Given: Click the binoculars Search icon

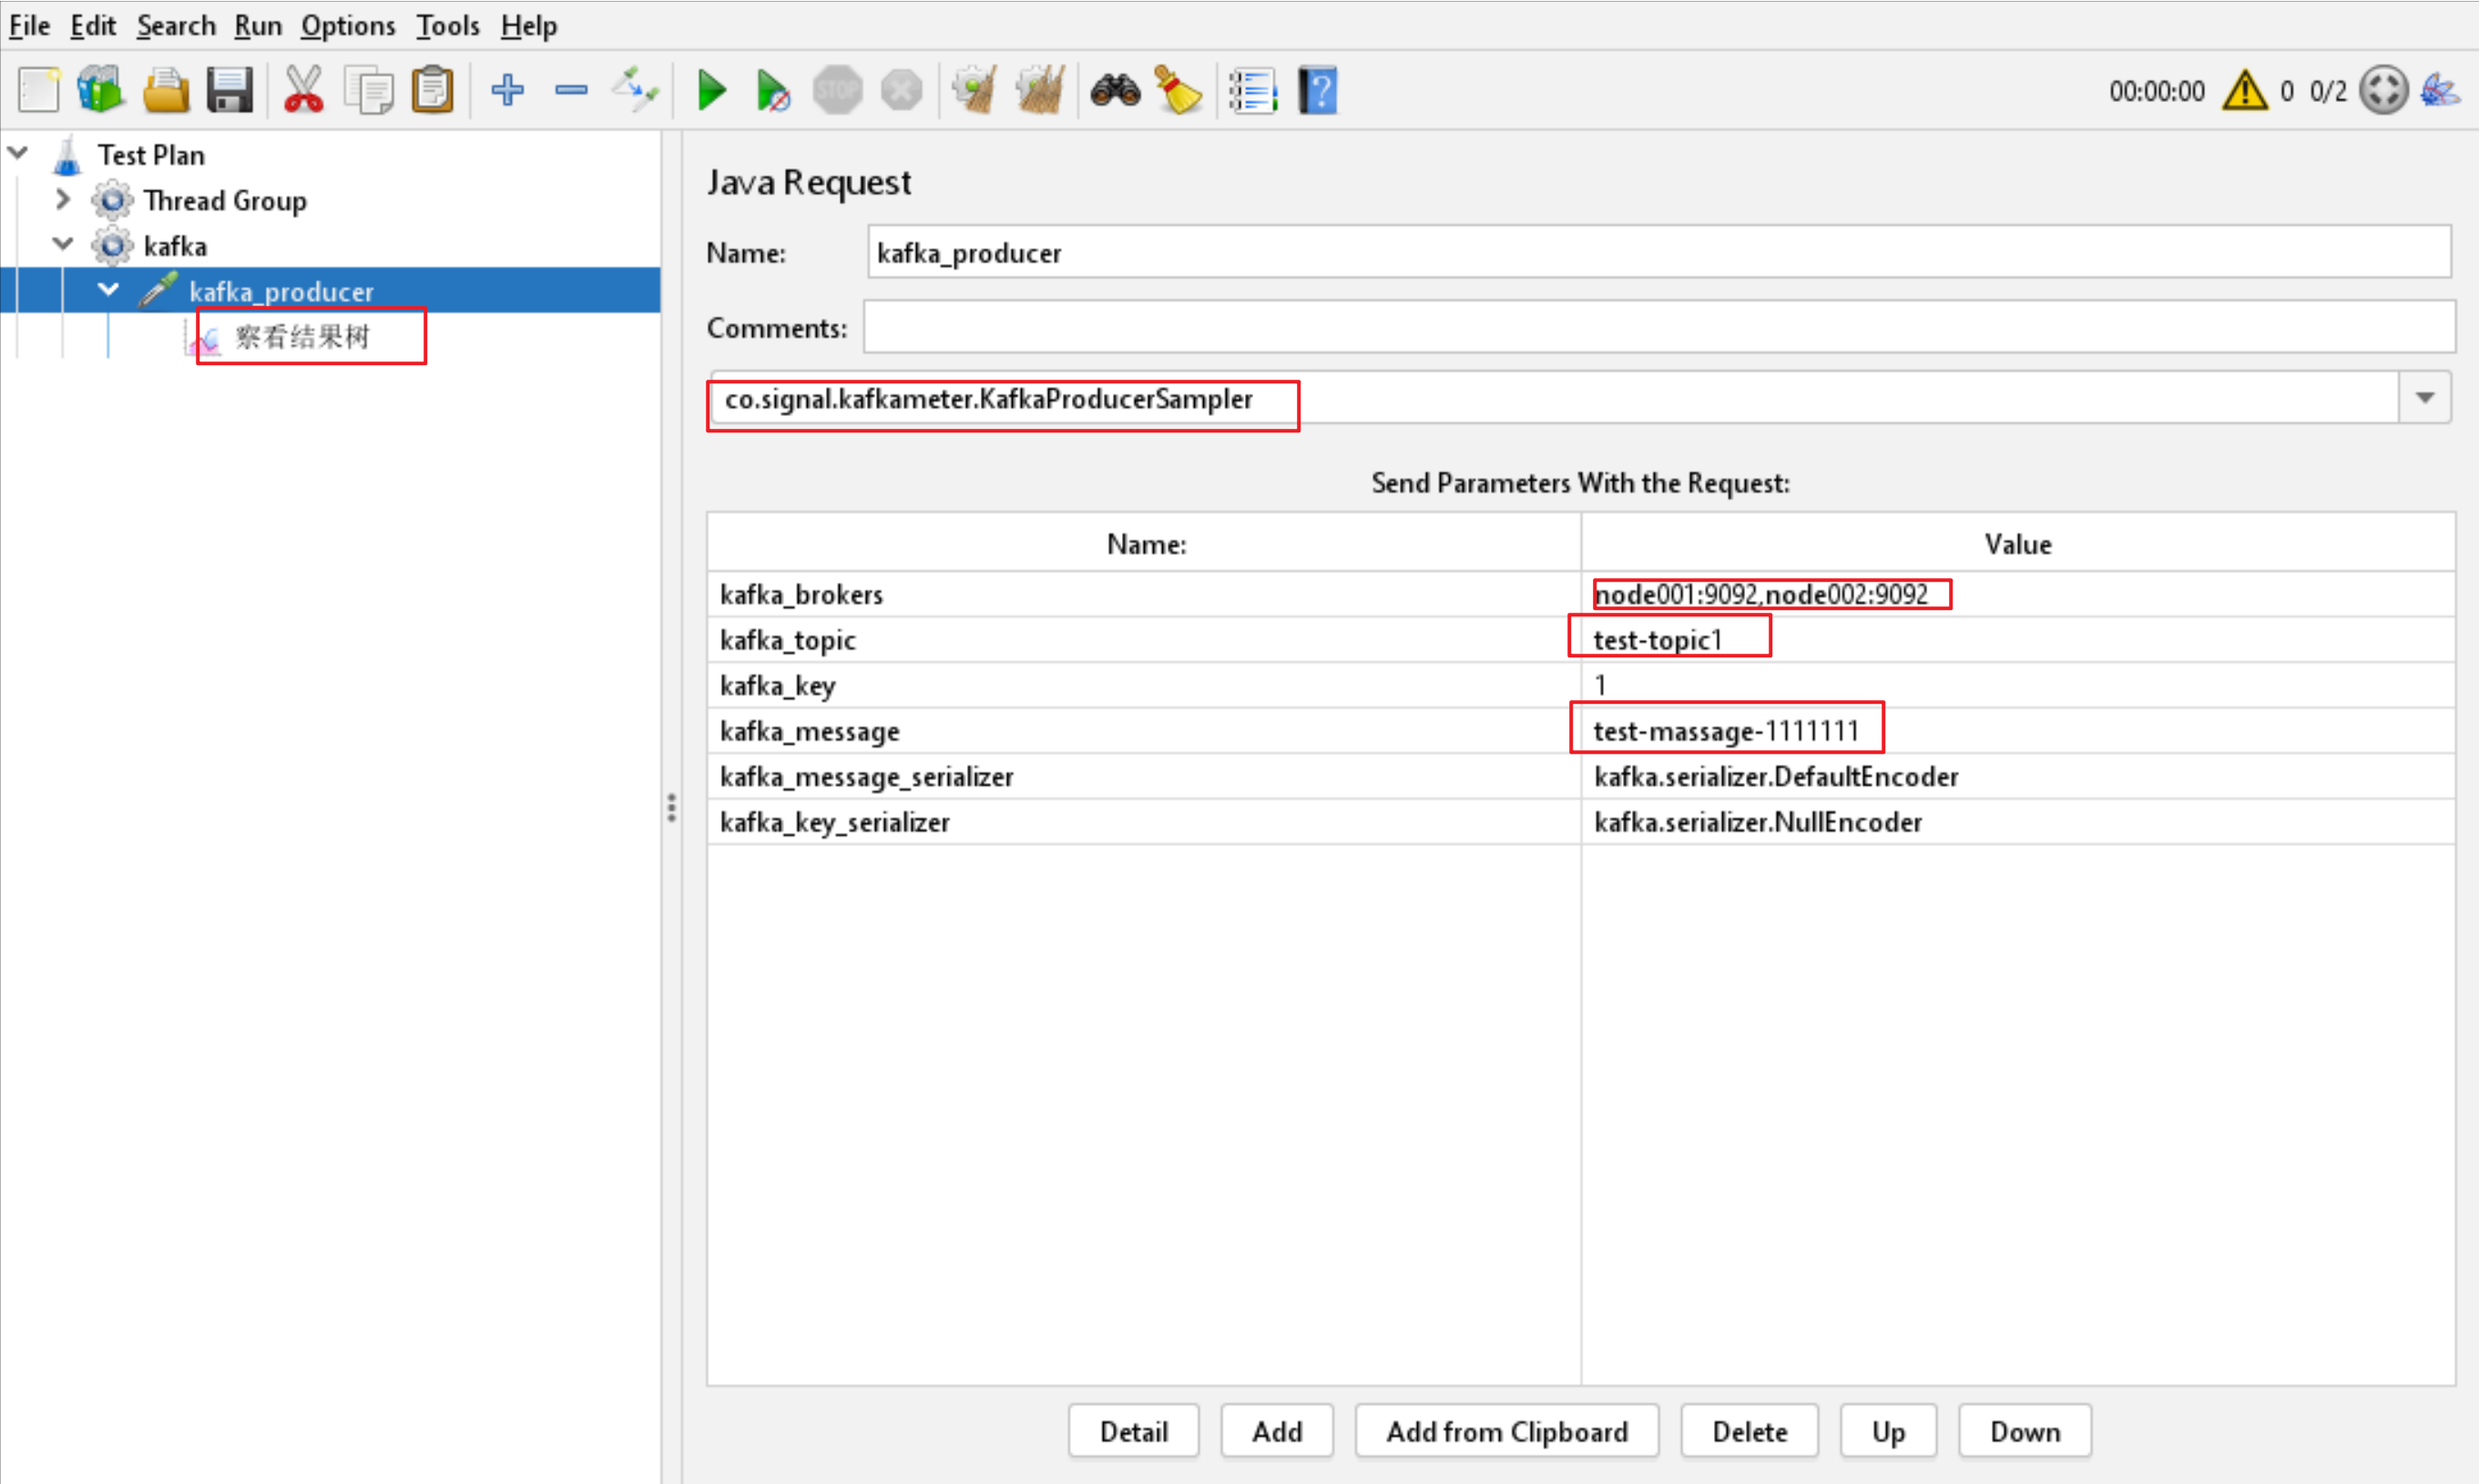Looking at the screenshot, I should [1114, 91].
